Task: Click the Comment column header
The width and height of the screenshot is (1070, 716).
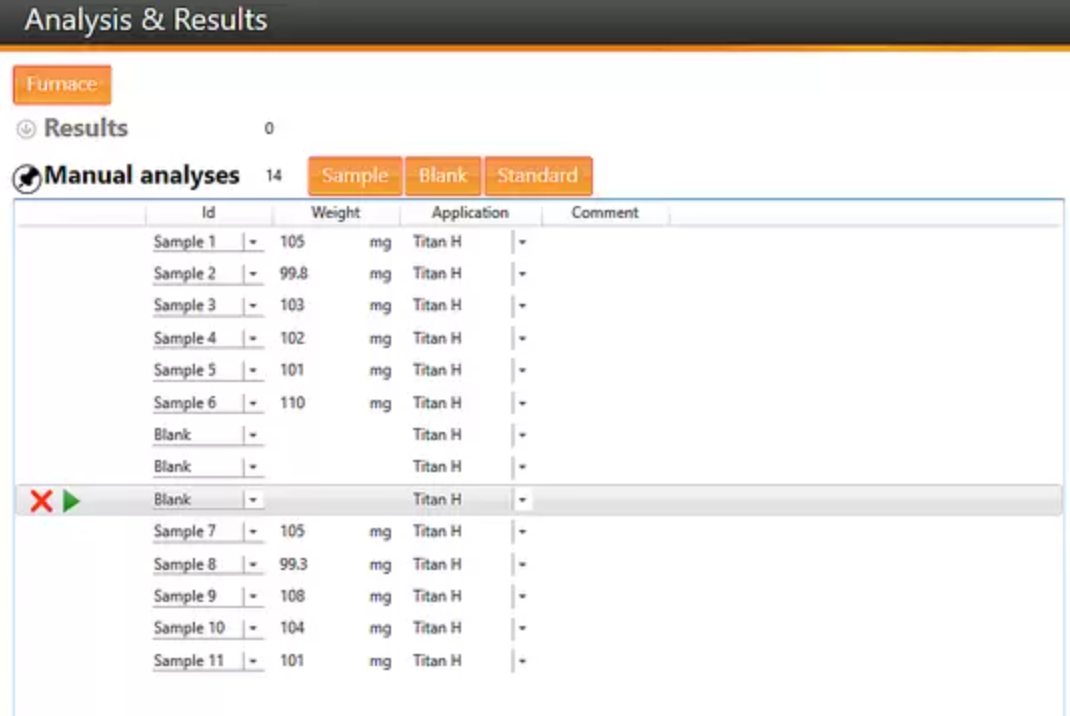Action: click(x=605, y=213)
